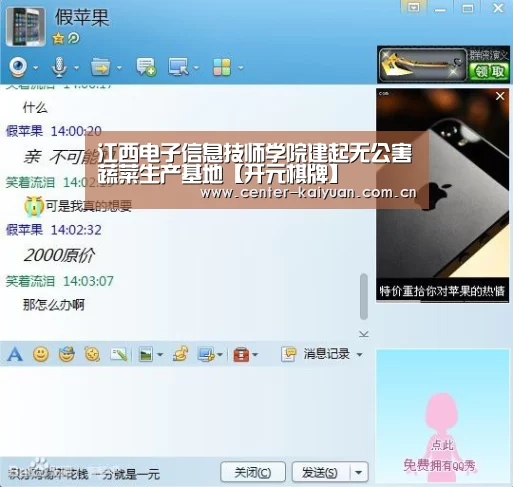Expand the 消息记录 dropdown arrow
Viewport: 513px width, 487px height.
pyautogui.click(x=359, y=355)
